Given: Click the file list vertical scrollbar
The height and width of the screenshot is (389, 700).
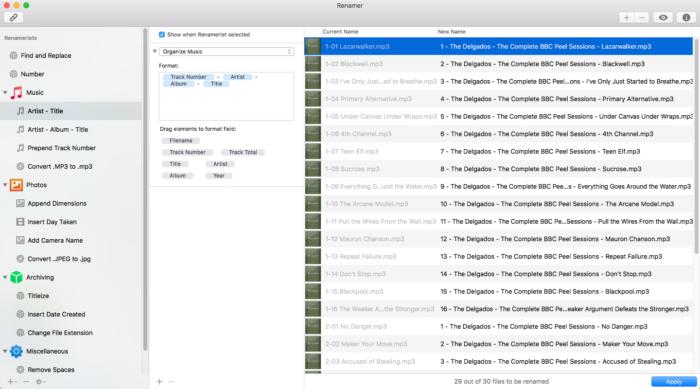Looking at the screenshot, I should pyautogui.click(x=696, y=145).
